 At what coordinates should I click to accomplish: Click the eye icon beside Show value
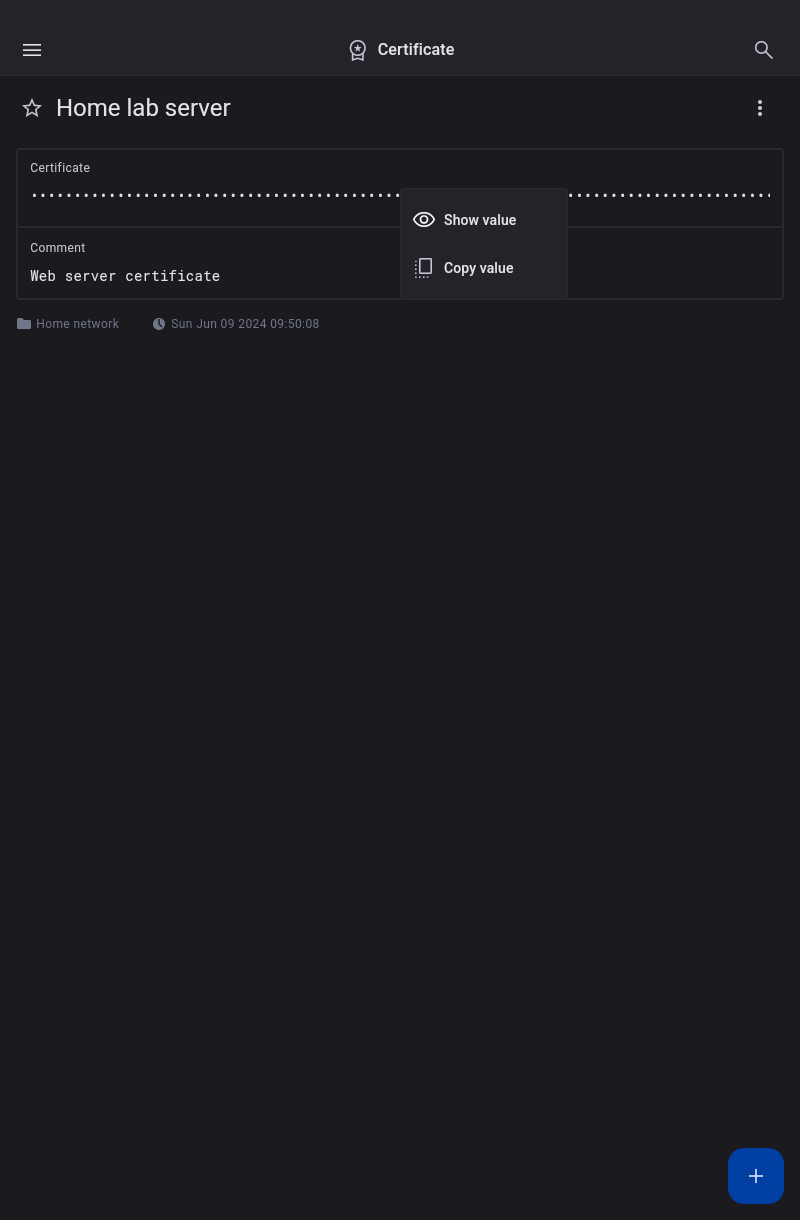click(424, 220)
